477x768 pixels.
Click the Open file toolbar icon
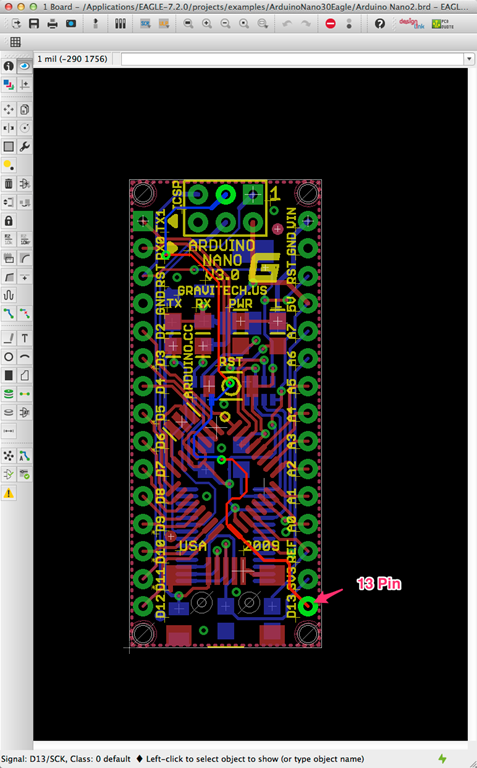tap(15, 24)
